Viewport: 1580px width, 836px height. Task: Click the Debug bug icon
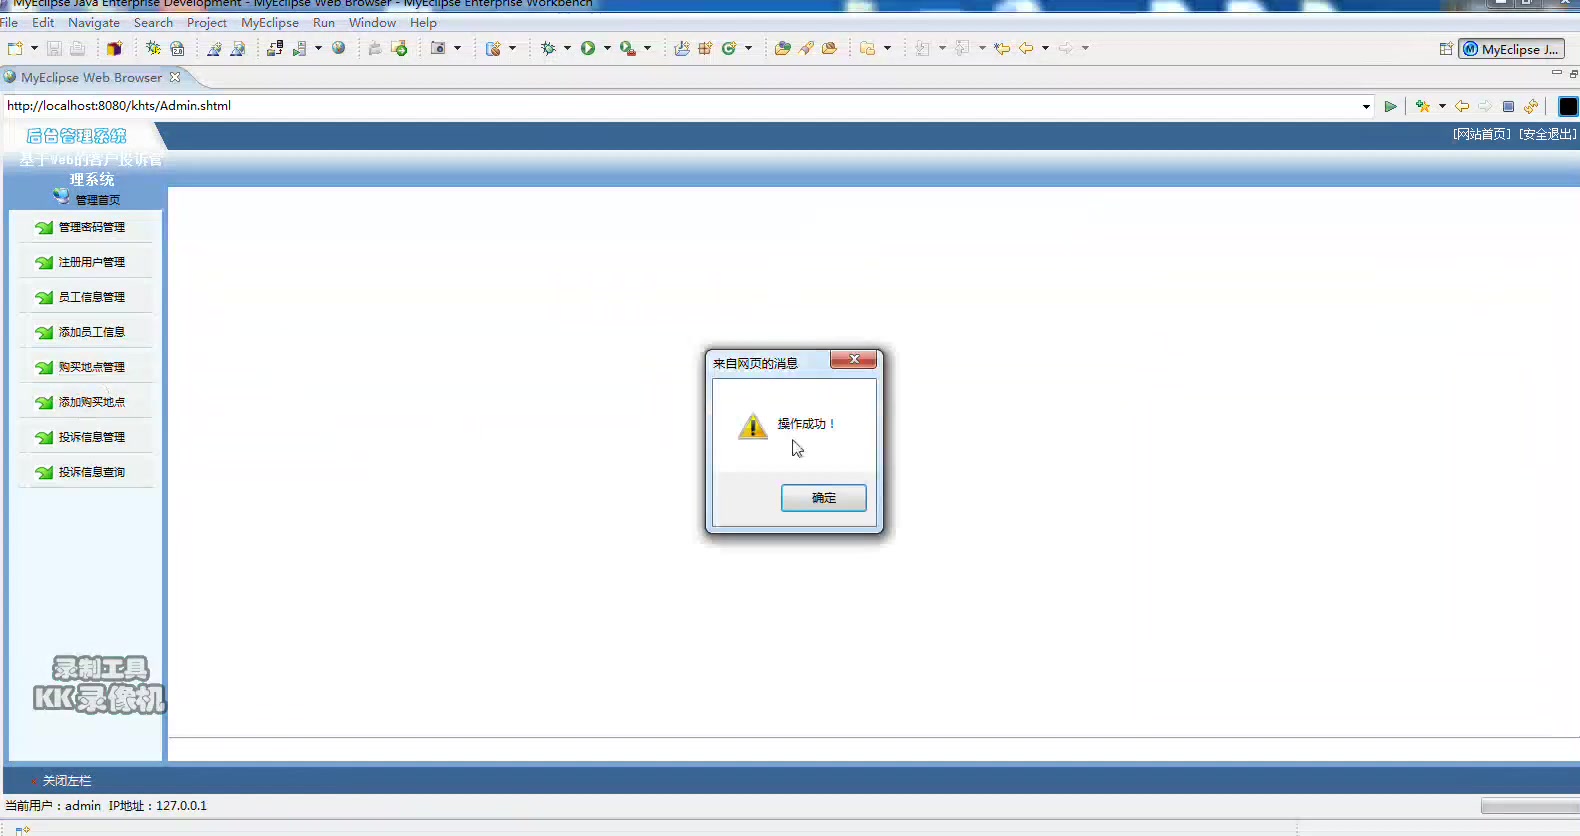click(x=548, y=48)
